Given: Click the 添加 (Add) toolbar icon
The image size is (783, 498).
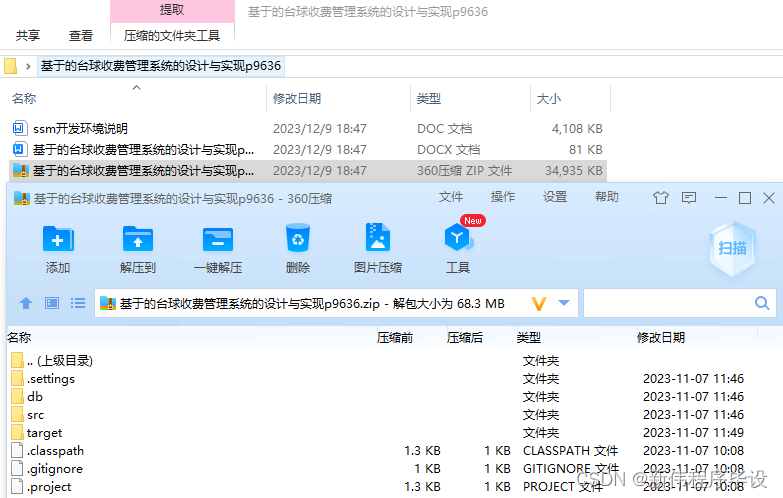Looking at the screenshot, I should 58,239.
